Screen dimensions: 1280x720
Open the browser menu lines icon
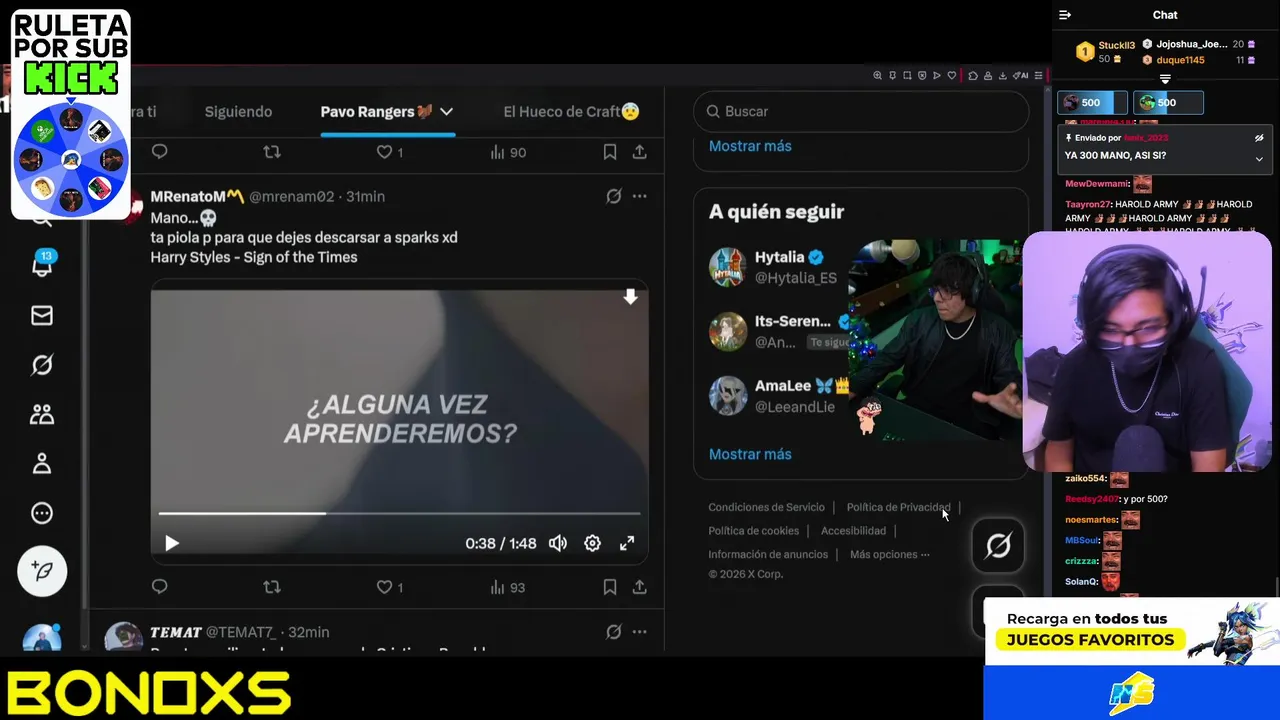(1039, 75)
